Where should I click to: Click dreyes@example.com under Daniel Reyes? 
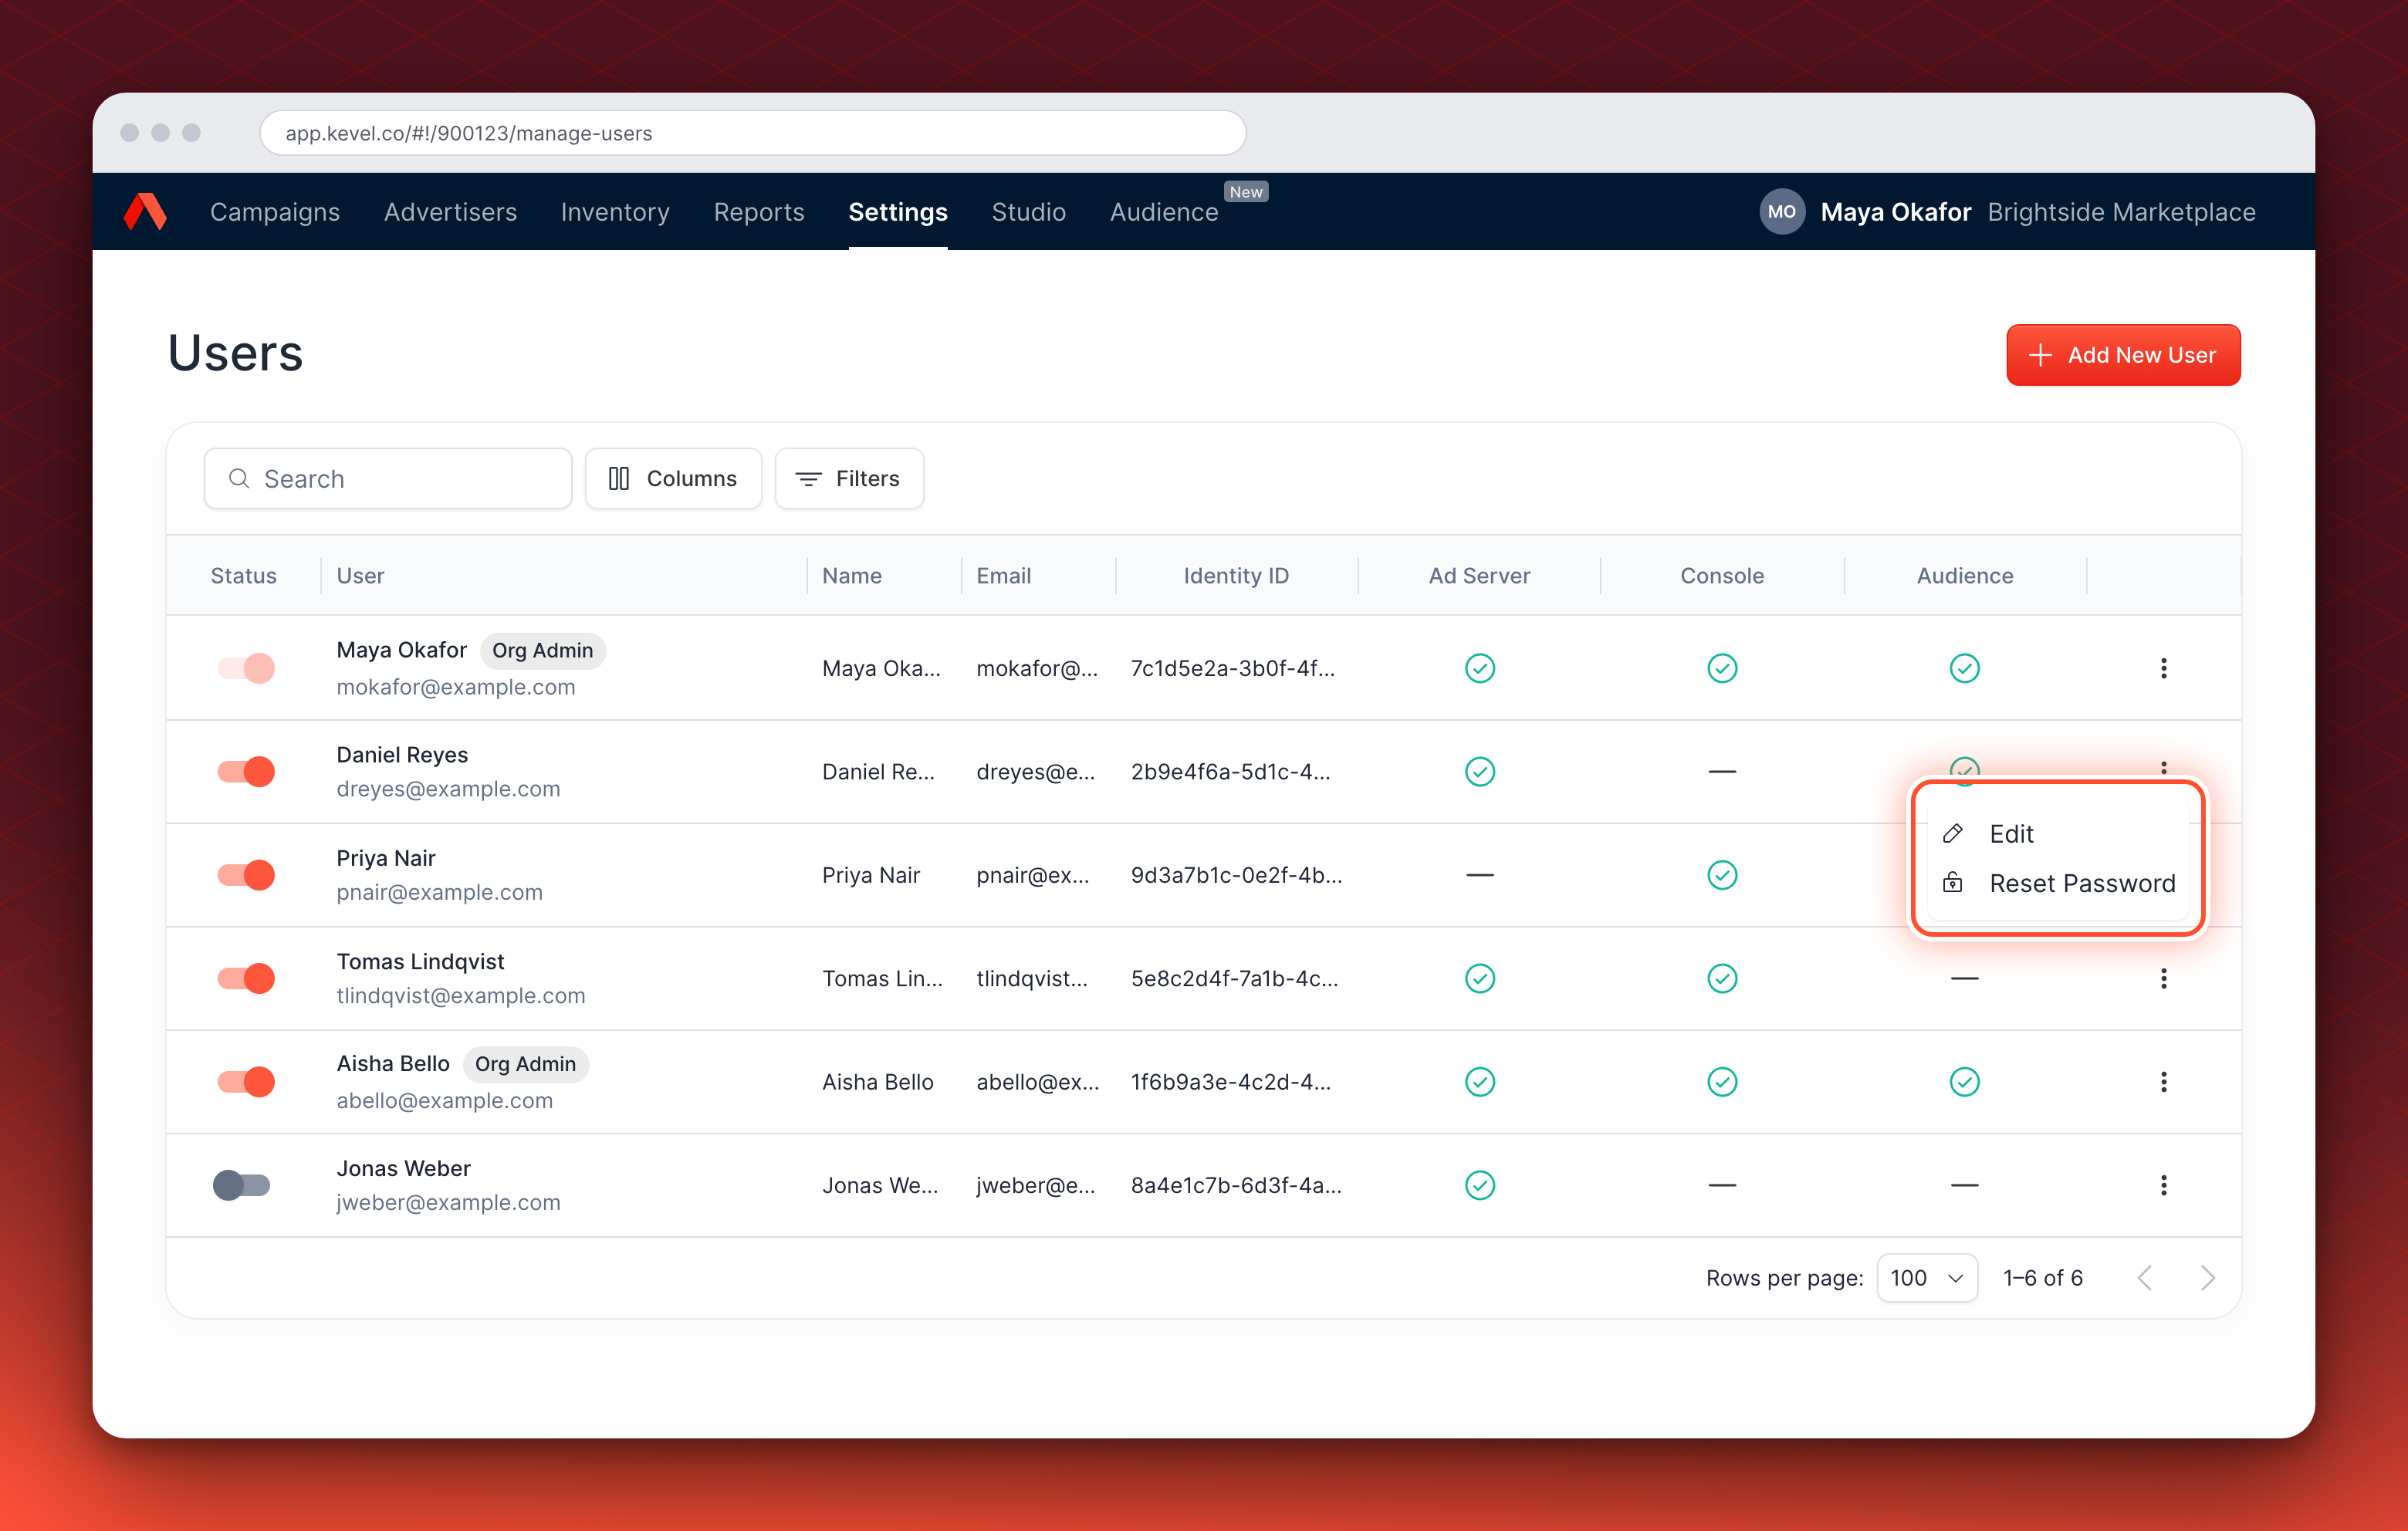point(448,789)
